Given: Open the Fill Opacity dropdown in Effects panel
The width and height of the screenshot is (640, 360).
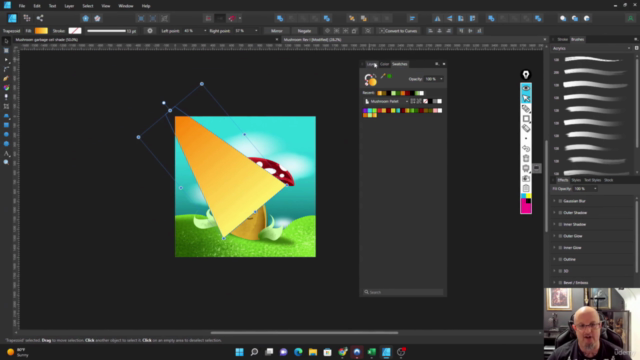Looking at the screenshot, I should pyautogui.click(x=595, y=189).
